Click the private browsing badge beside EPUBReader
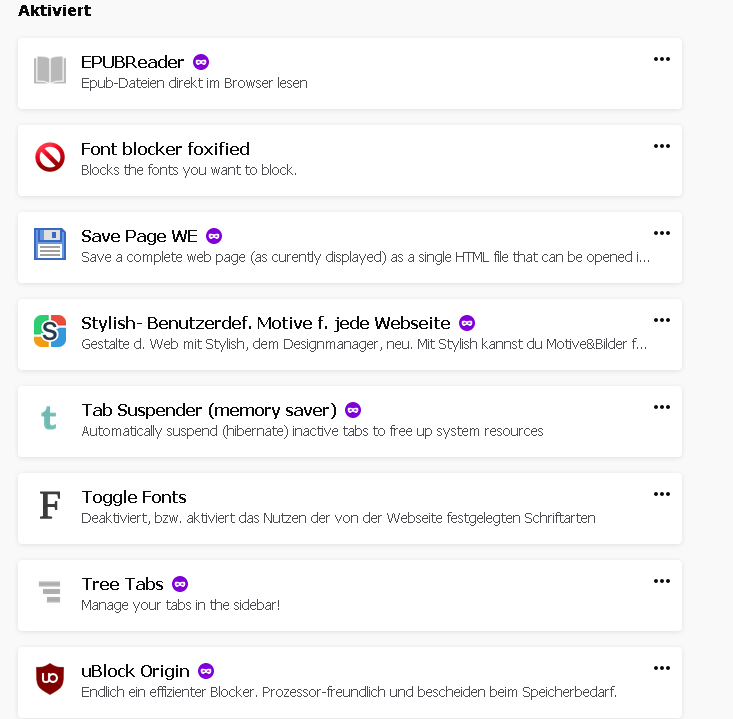This screenshot has height=719, width=733. point(201,62)
